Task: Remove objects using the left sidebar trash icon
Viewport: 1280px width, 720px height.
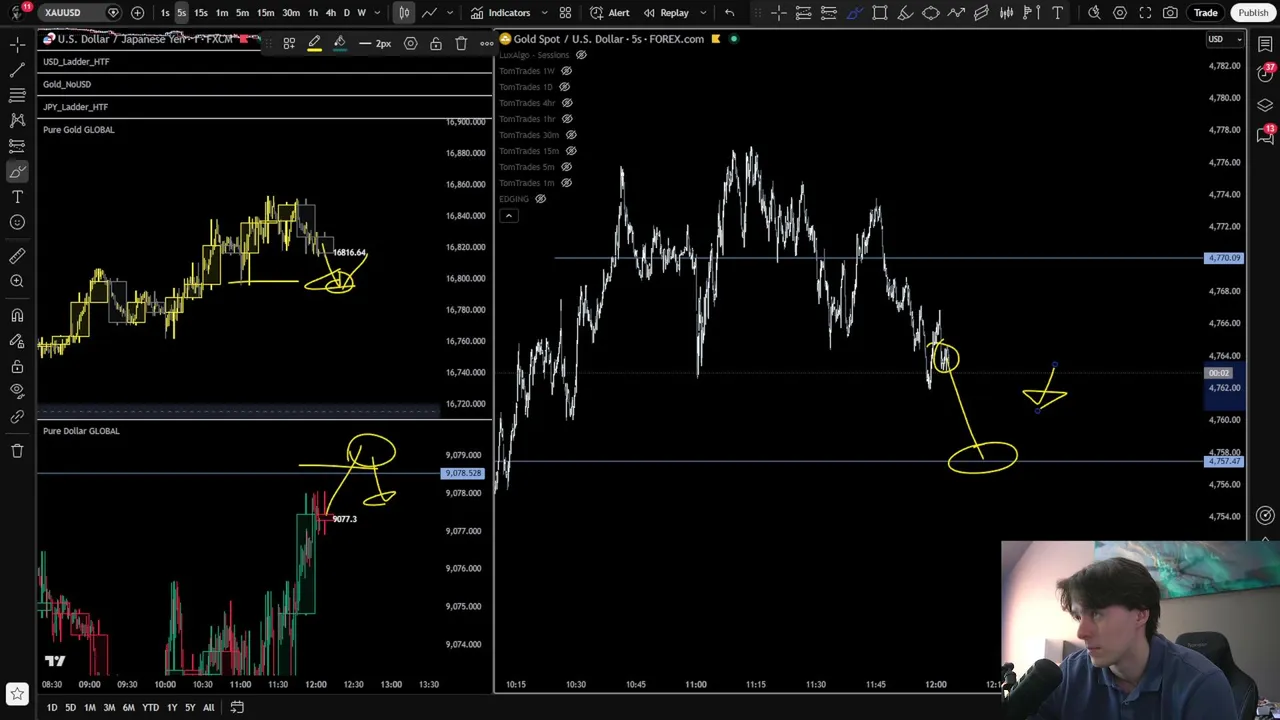Action: (17, 451)
